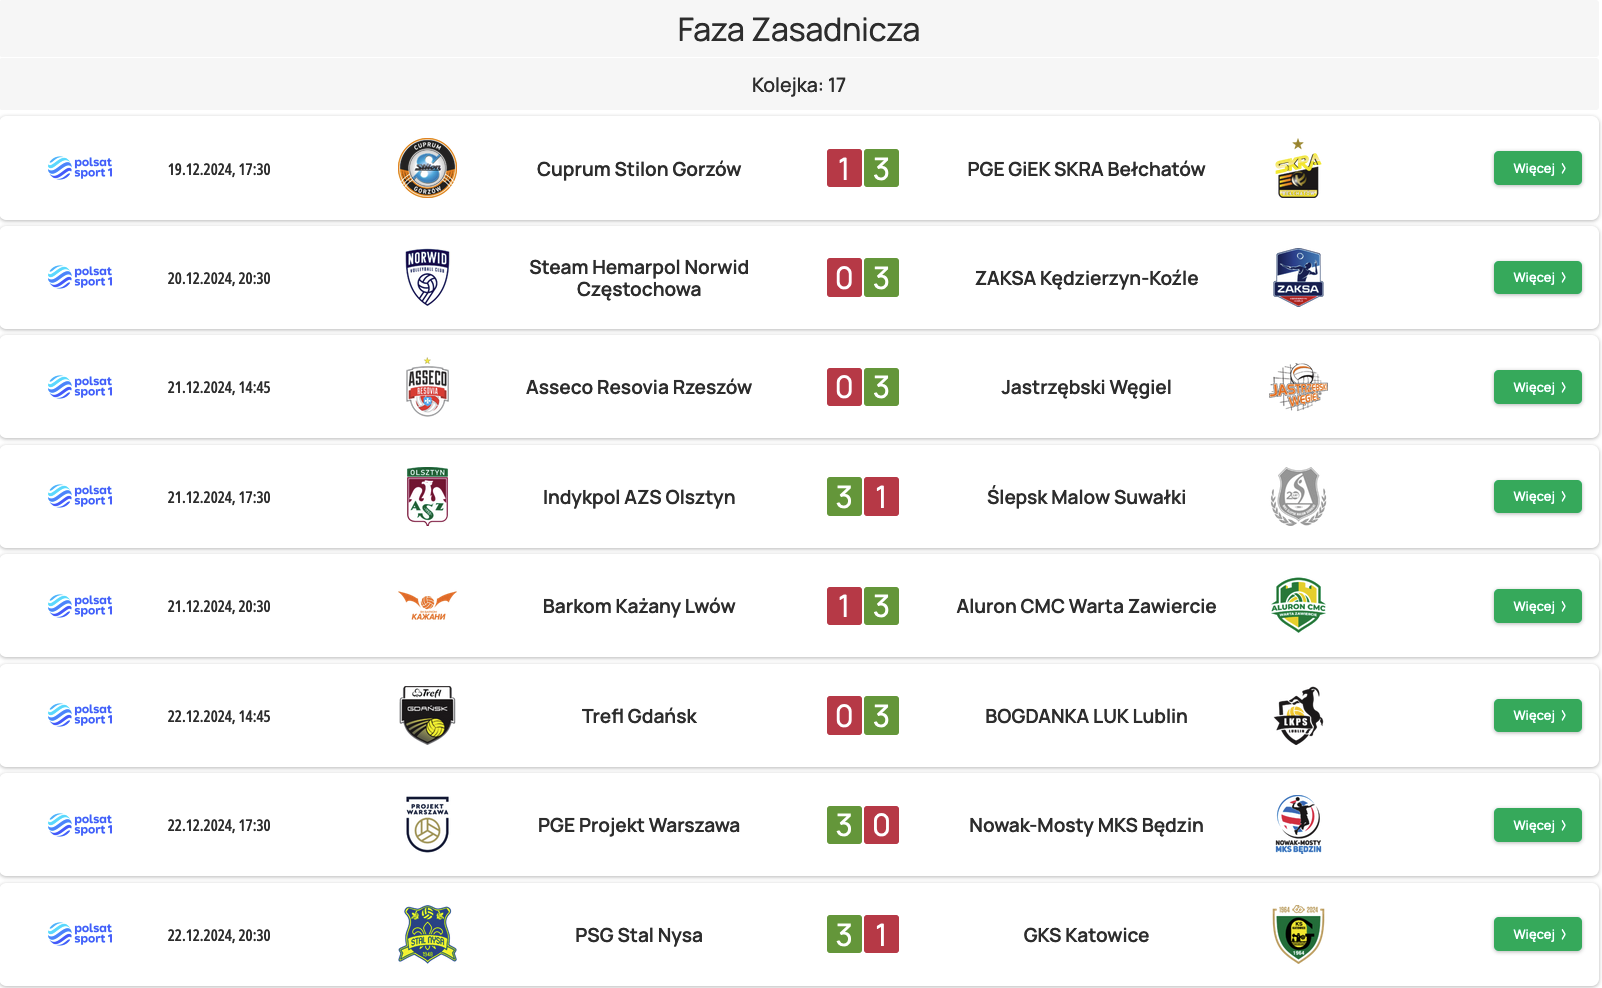Select the Asseco Resovia Rzeszów crest

(x=427, y=387)
